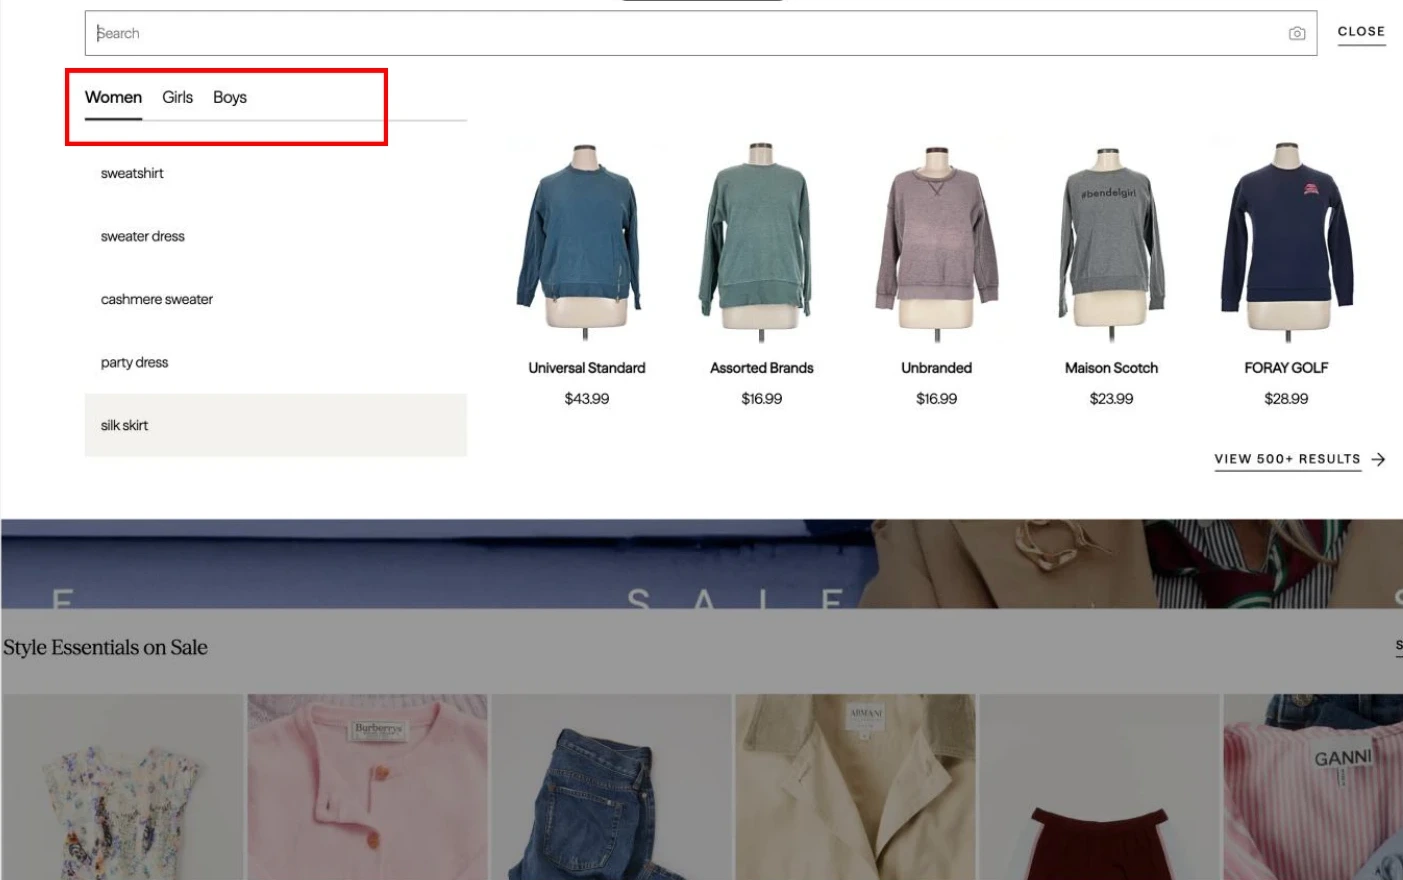Open the FORAY GOLF navy sweatshirt image
The width and height of the screenshot is (1403, 880).
pyautogui.click(x=1287, y=241)
